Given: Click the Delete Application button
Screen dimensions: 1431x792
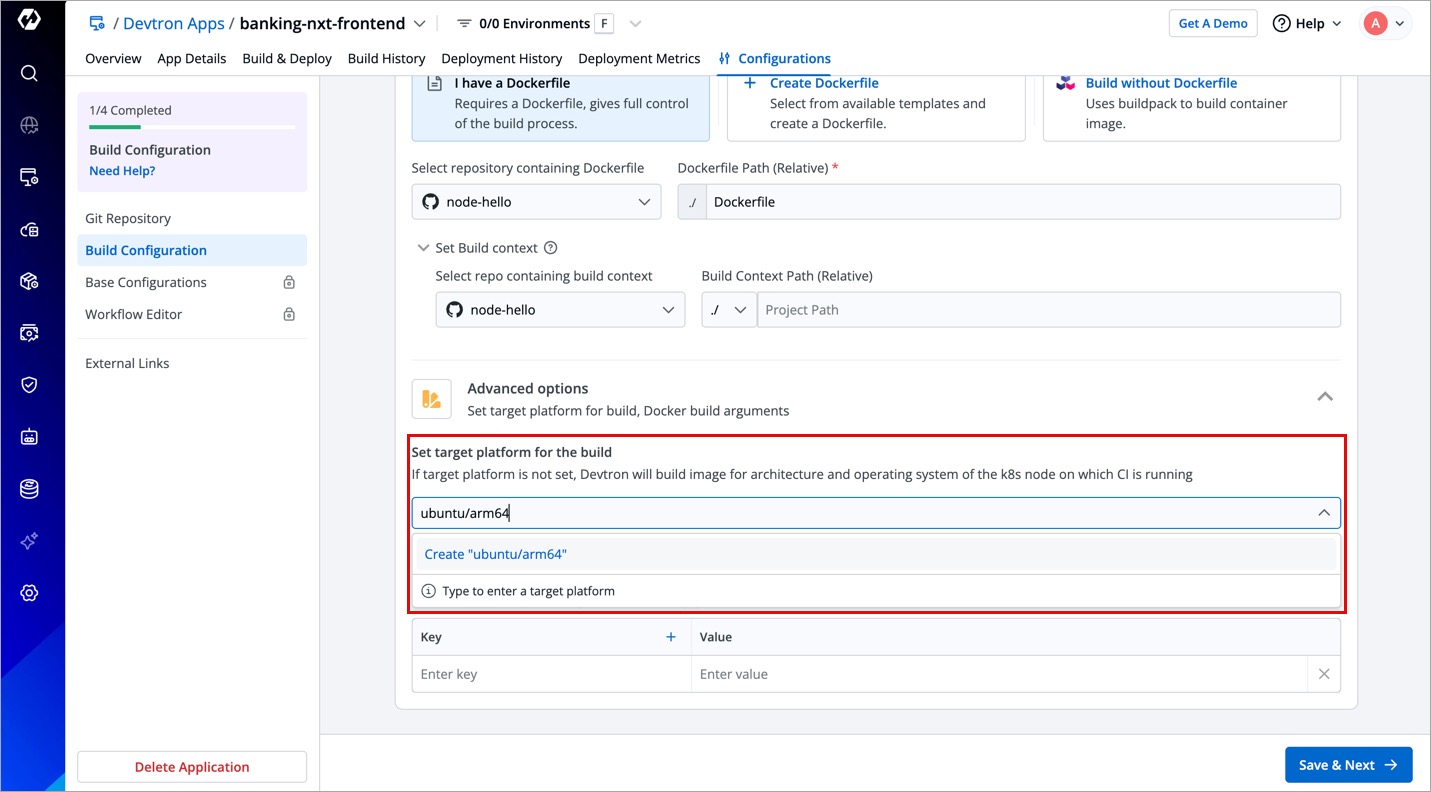Looking at the screenshot, I should [x=192, y=767].
